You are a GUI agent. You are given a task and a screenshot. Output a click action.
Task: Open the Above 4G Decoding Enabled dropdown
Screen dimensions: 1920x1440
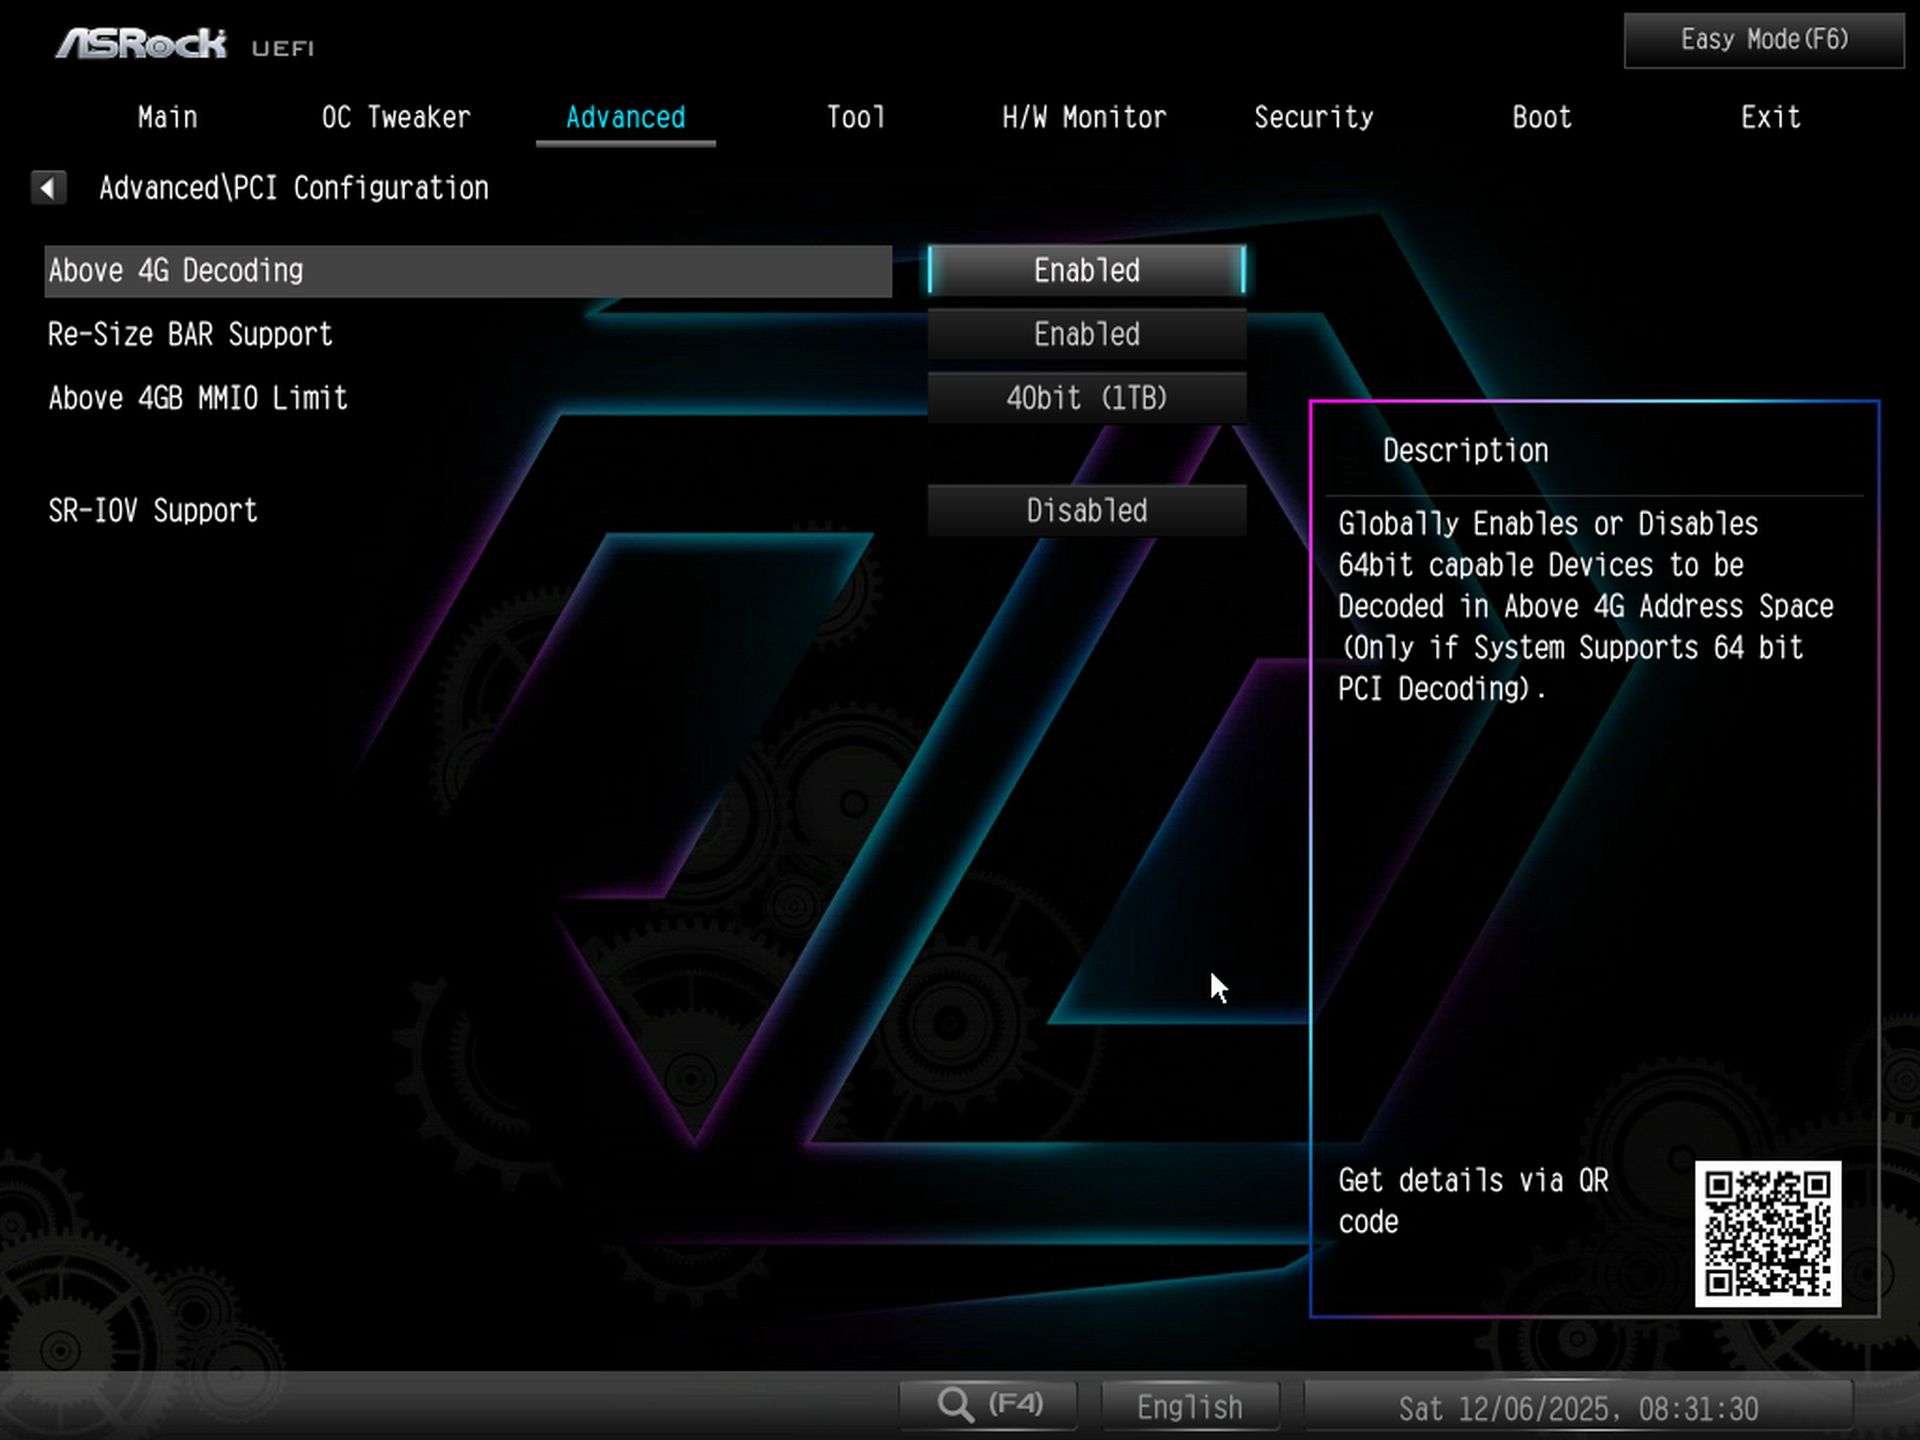tap(1086, 271)
